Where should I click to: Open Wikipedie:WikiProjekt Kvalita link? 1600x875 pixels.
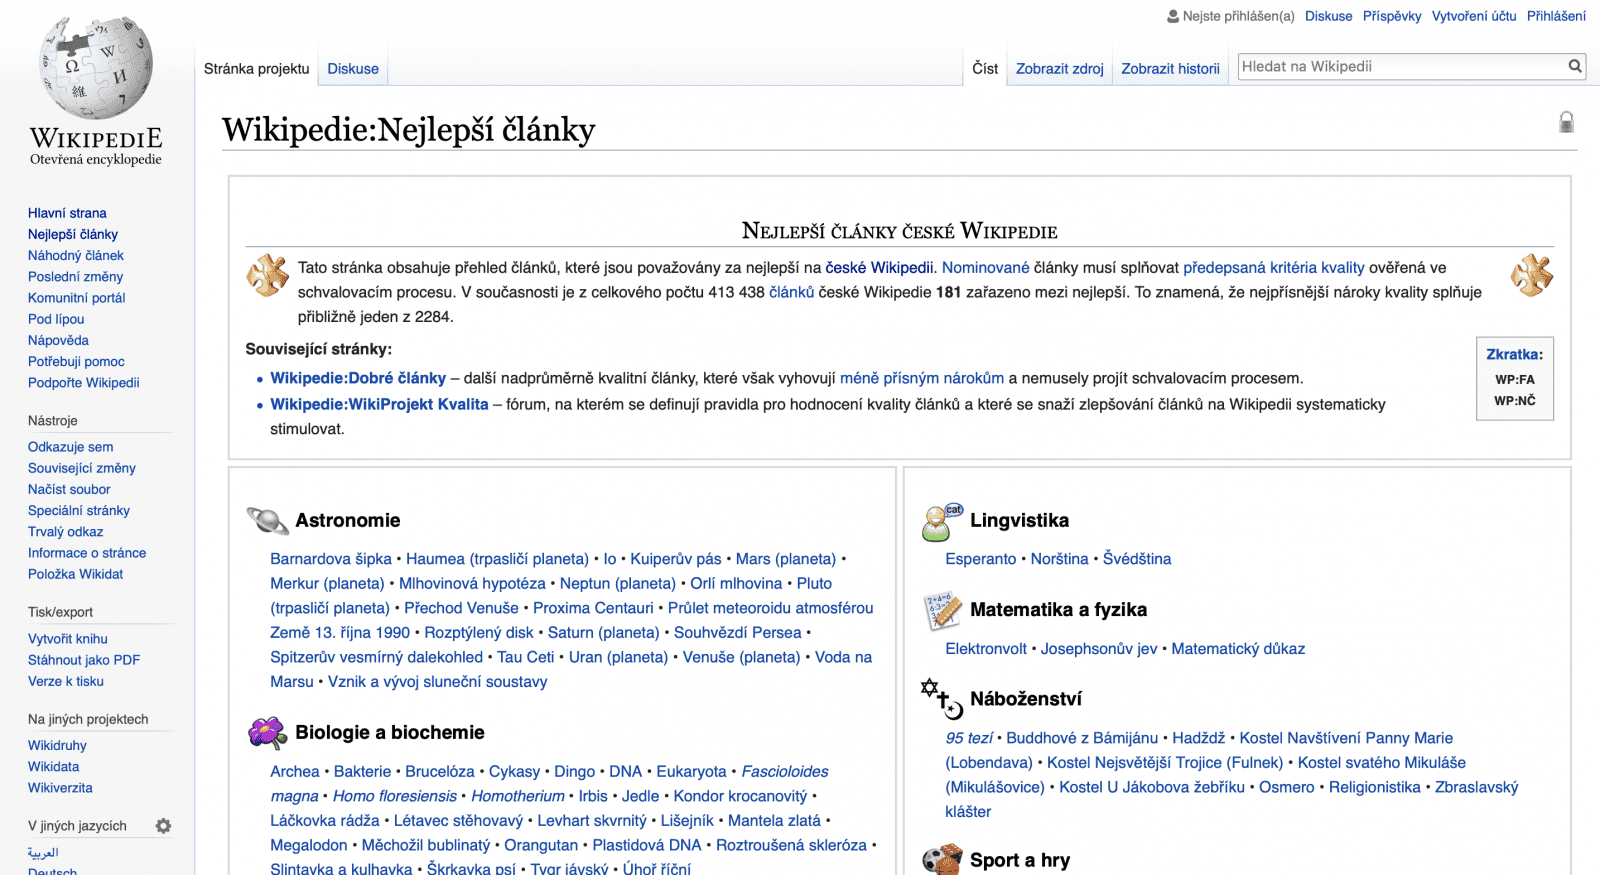379,404
